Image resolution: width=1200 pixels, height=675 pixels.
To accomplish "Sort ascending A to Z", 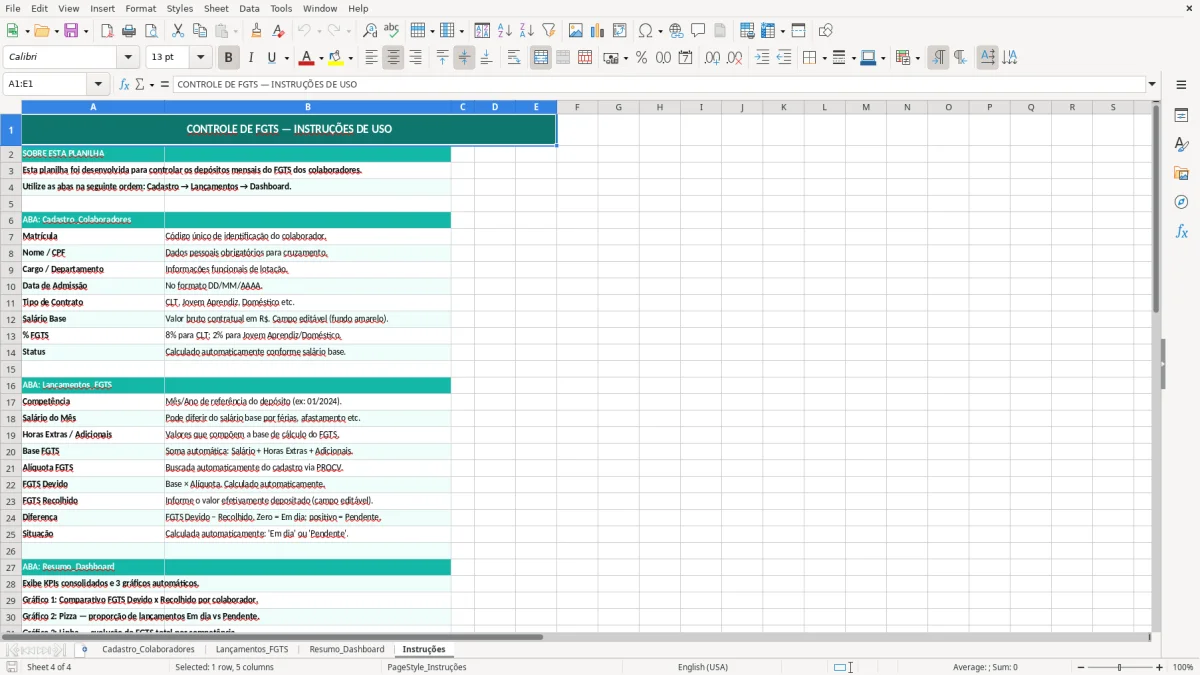I will tap(505, 31).
